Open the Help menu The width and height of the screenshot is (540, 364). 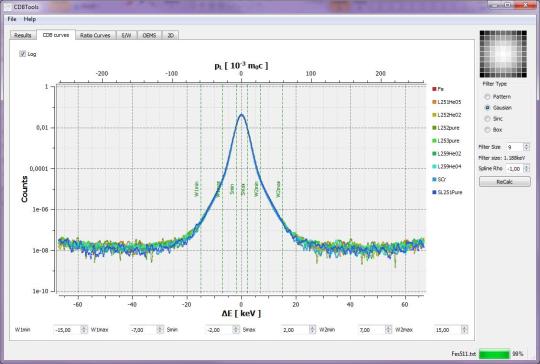point(30,19)
